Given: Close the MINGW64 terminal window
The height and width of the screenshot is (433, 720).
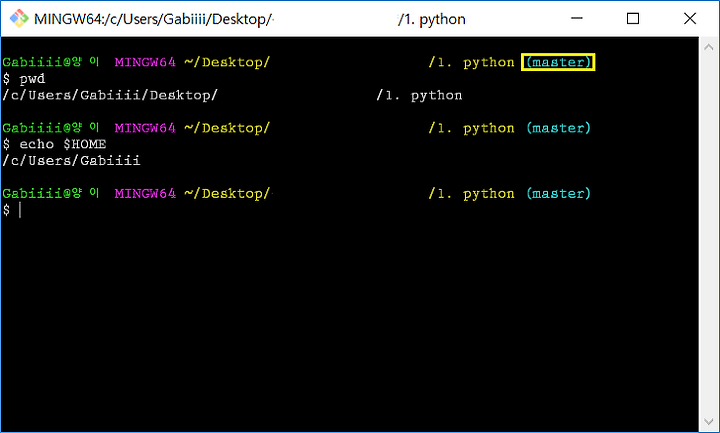Looking at the screenshot, I should [690, 19].
